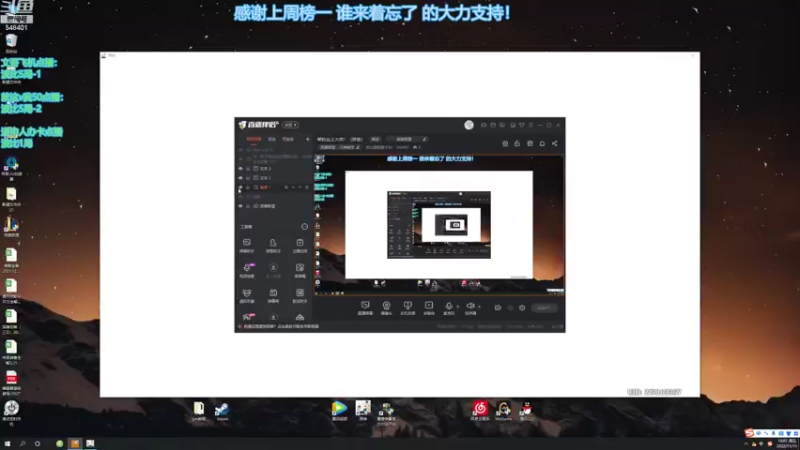Open the headset support icon in title bar
This screenshot has width=800, height=450.
tap(483, 125)
